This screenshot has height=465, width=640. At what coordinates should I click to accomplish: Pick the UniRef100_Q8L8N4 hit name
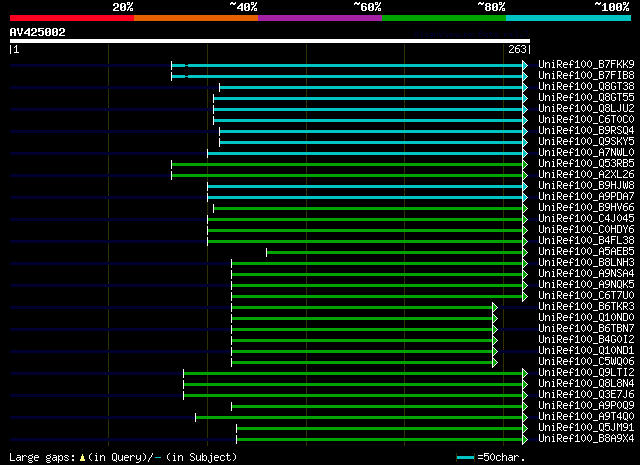coord(586,384)
